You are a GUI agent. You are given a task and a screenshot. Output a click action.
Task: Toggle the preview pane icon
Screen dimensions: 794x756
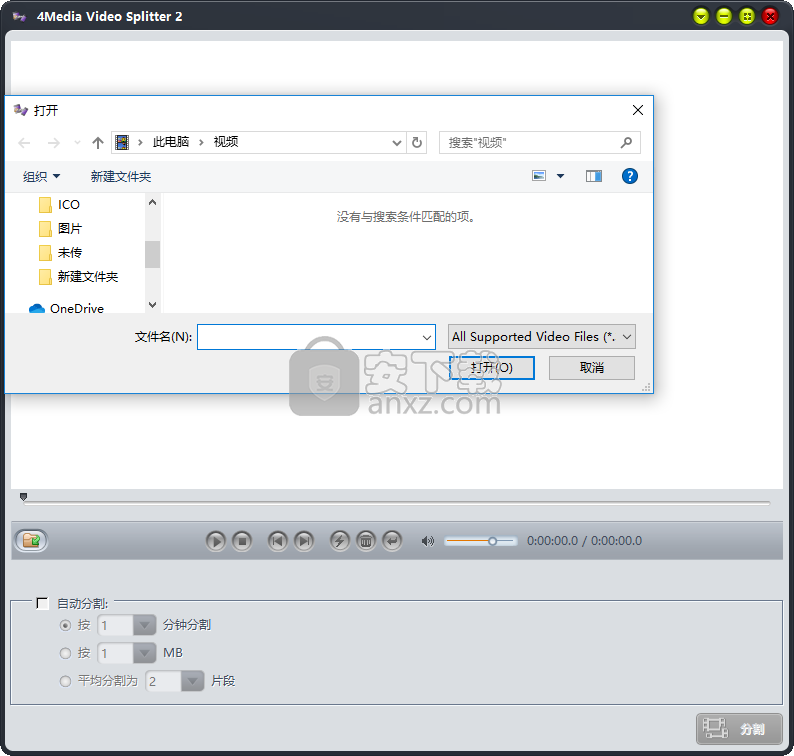pyautogui.click(x=593, y=176)
